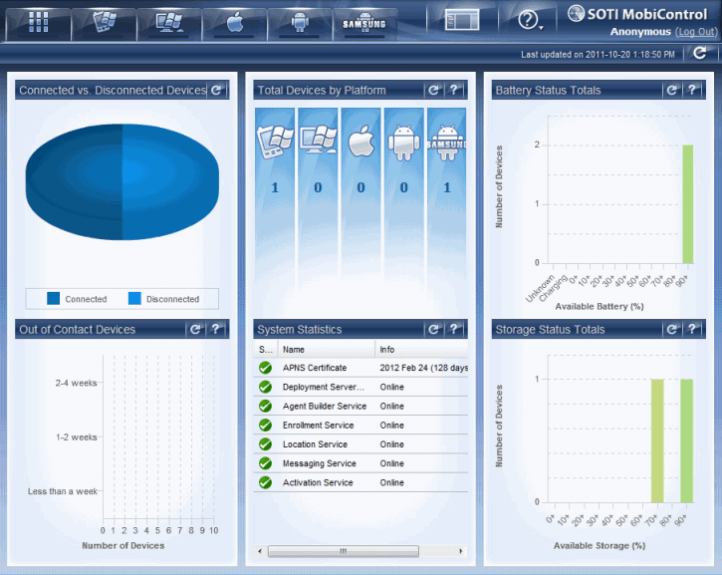
Task: Click the 70% storage bar in chart
Action: [657, 441]
